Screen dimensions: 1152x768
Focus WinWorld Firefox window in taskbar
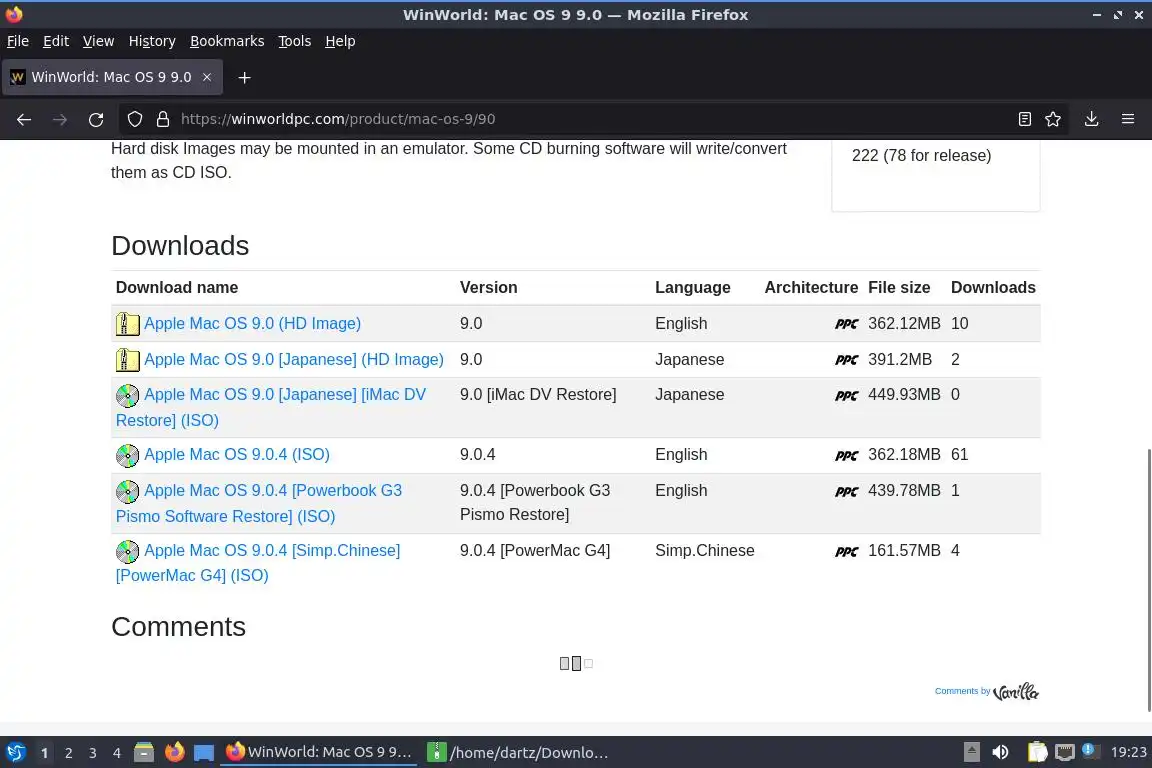pyautogui.click(x=318, y=753)
